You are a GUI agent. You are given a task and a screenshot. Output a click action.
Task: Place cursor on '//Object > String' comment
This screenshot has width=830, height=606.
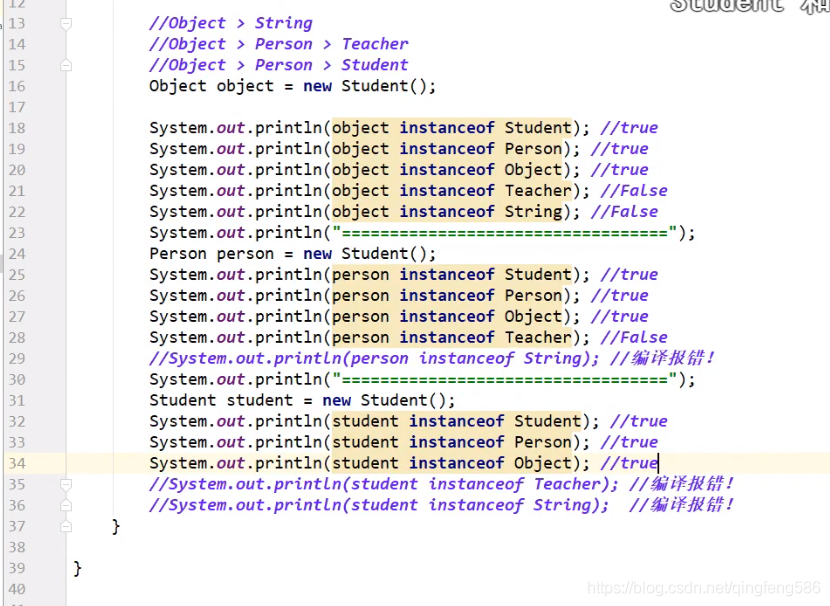(231, 23)
